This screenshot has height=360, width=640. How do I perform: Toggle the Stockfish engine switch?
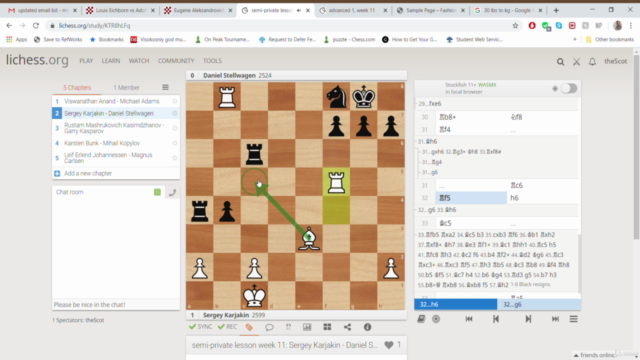tap(569, 89)
